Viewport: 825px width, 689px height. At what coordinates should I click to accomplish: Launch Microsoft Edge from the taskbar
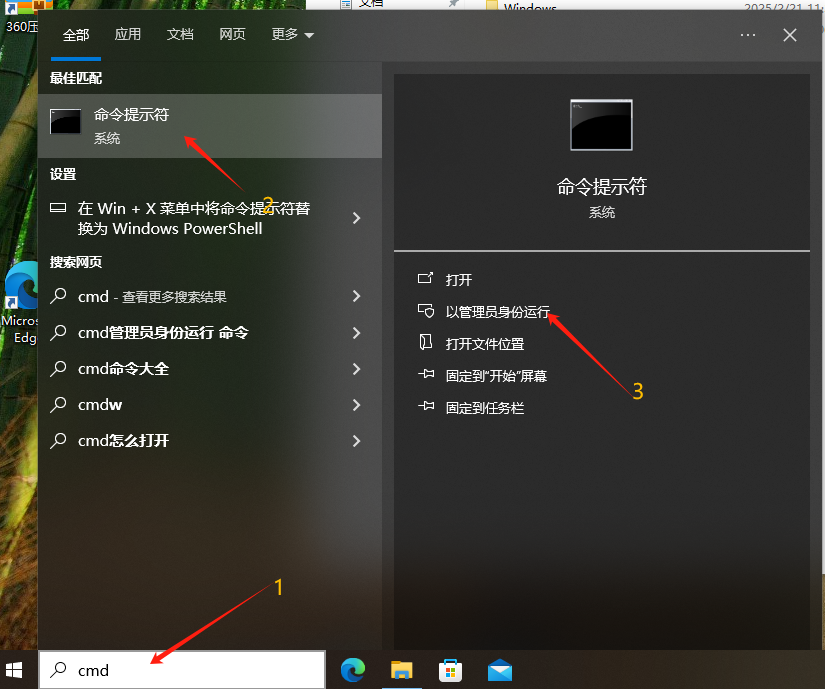click(353, 670)
